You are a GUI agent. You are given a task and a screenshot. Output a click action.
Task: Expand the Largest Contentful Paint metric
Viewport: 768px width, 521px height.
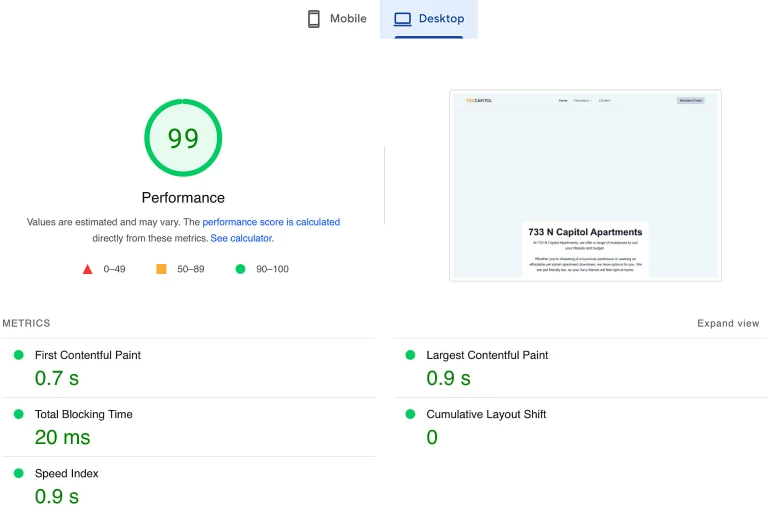[x=487, y=355]
